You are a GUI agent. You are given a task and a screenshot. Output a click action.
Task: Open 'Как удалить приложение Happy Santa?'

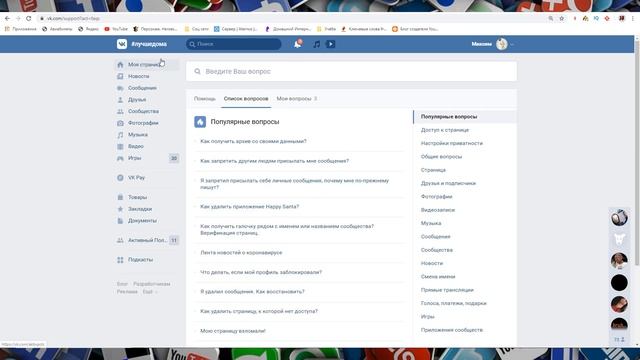249,207
